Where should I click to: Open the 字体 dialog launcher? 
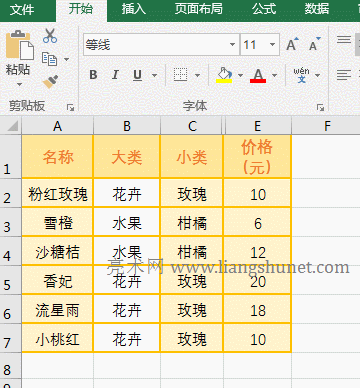(320, 107)
